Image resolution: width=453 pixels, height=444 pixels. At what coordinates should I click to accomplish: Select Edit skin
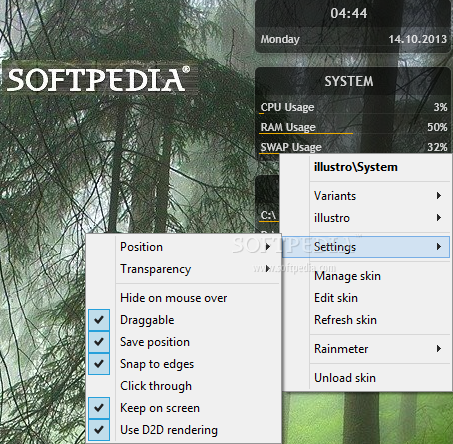click(366, 298)
